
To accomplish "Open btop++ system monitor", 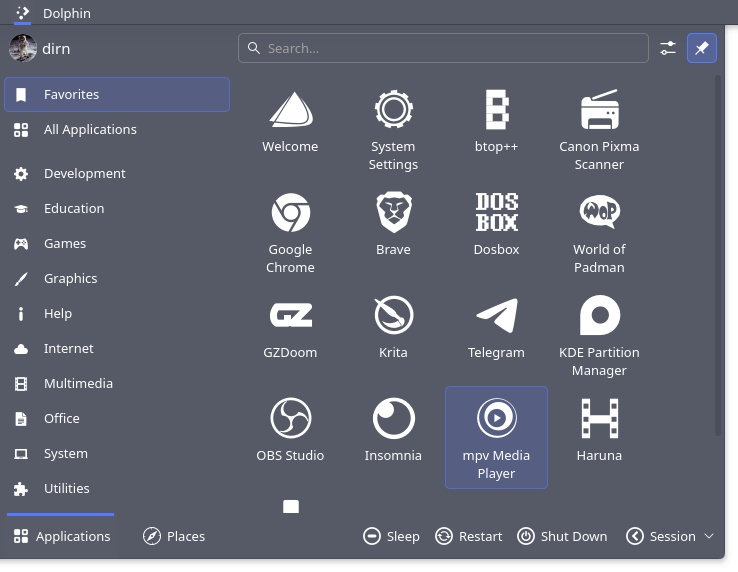I will tap(496, 119).
